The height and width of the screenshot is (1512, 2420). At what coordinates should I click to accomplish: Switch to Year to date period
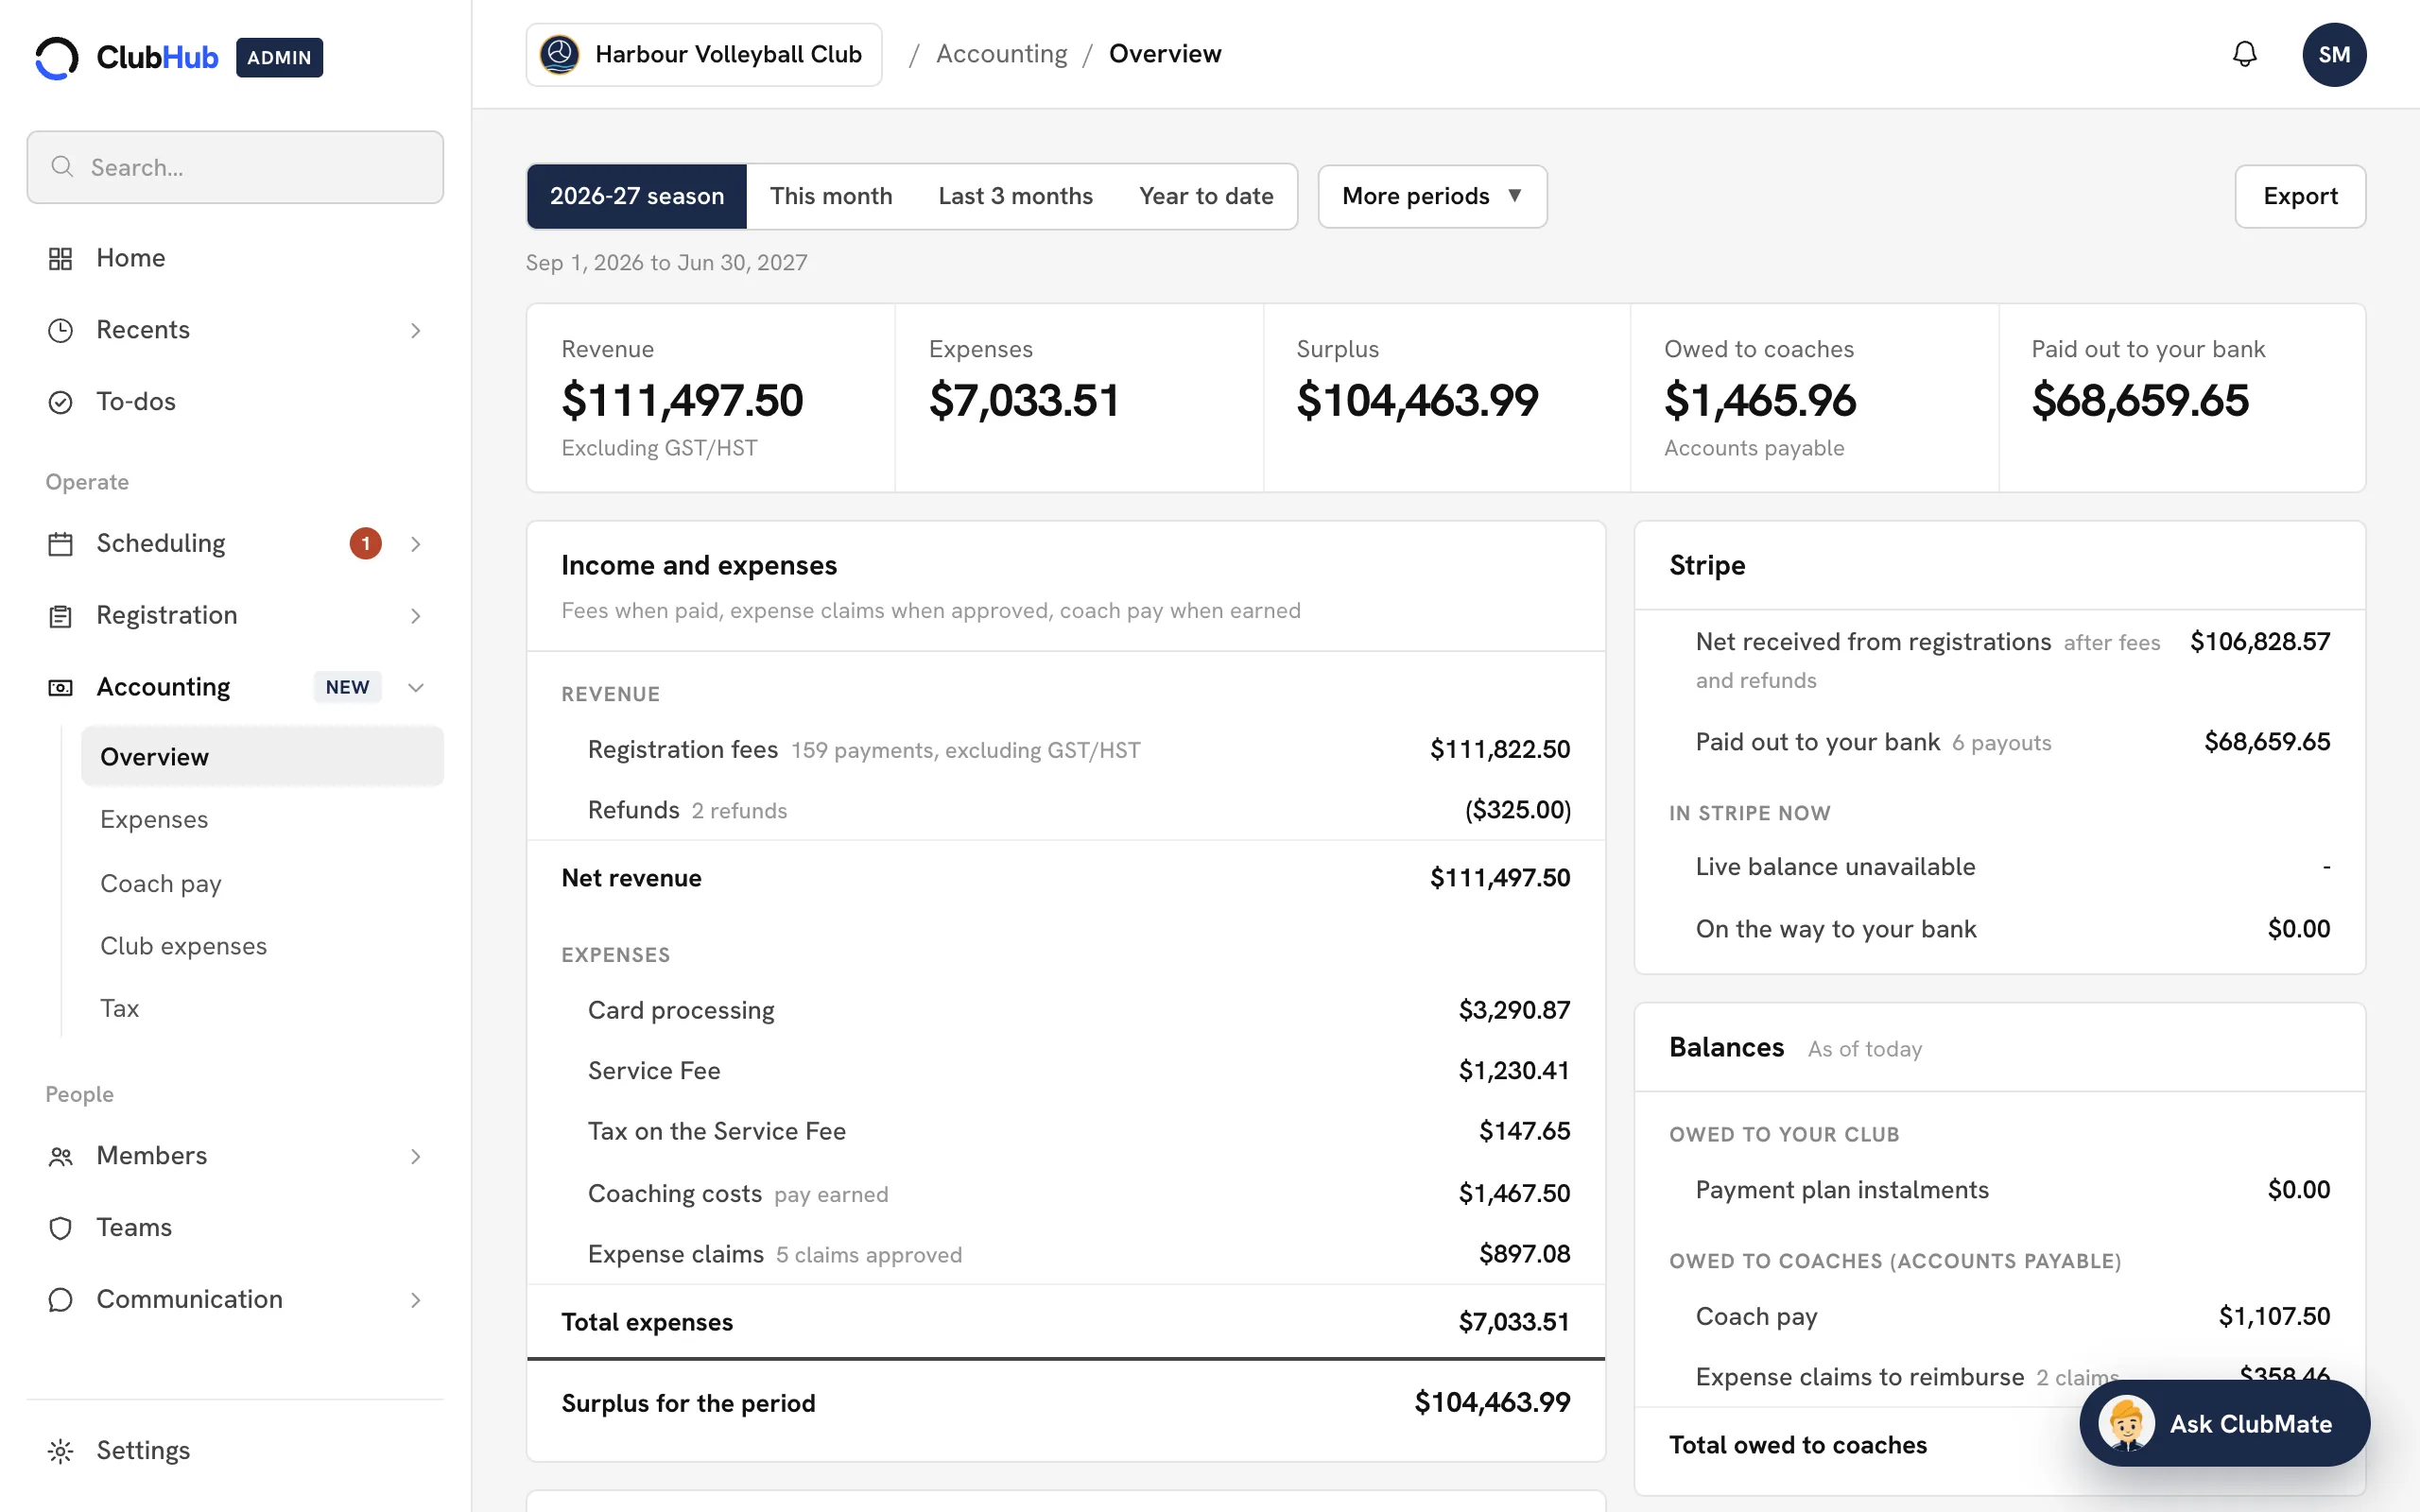1206,196
